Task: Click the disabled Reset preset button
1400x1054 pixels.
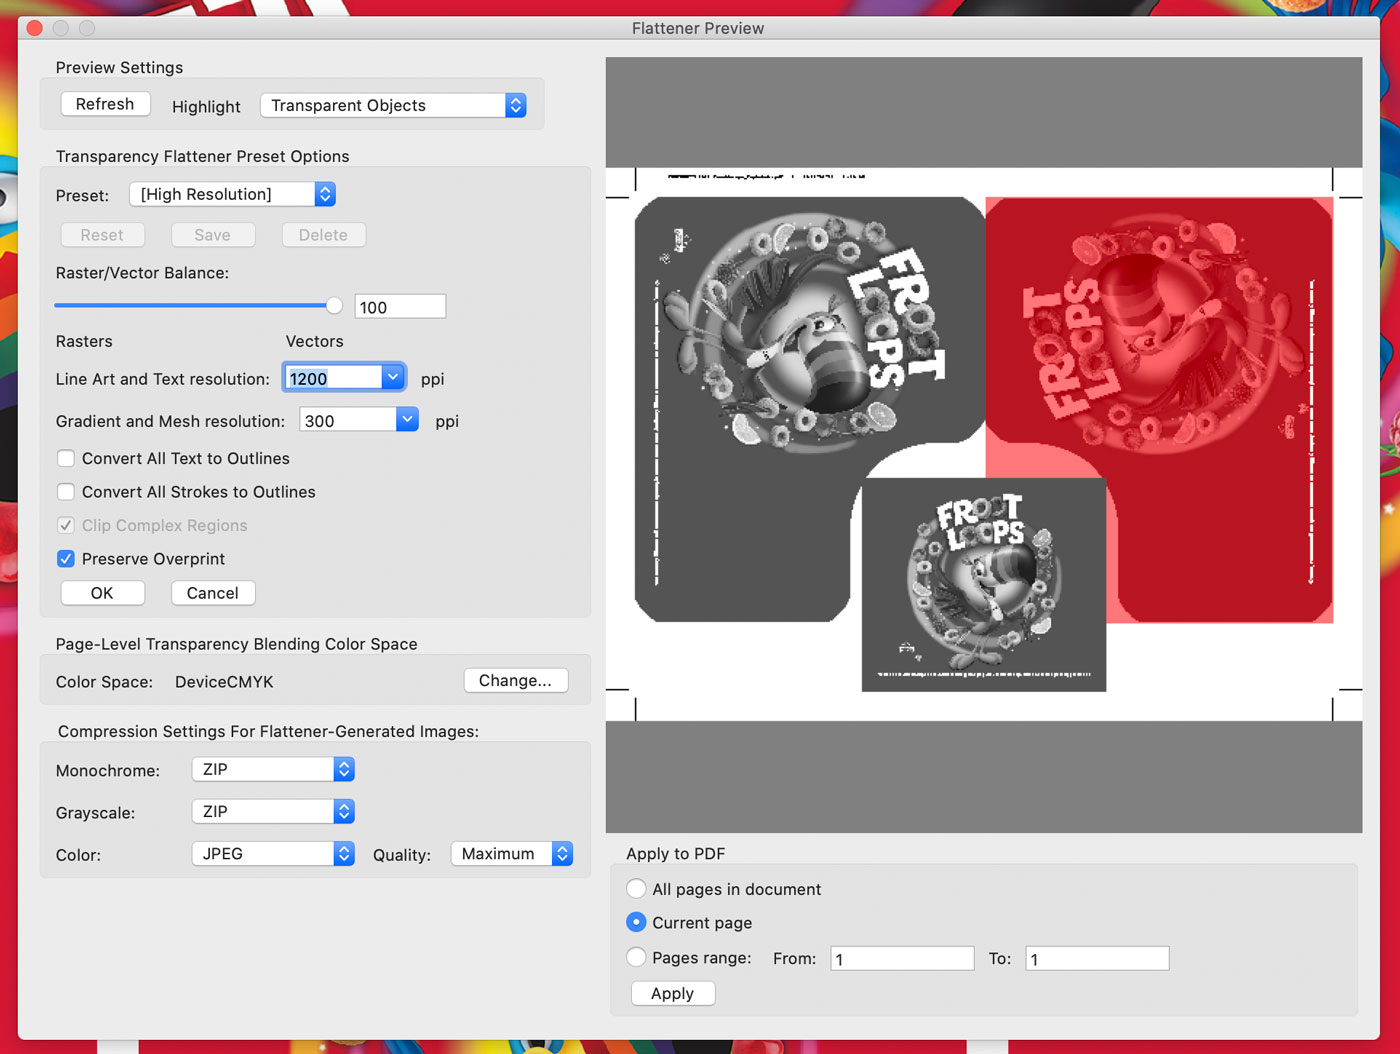Action: [102, 235]
